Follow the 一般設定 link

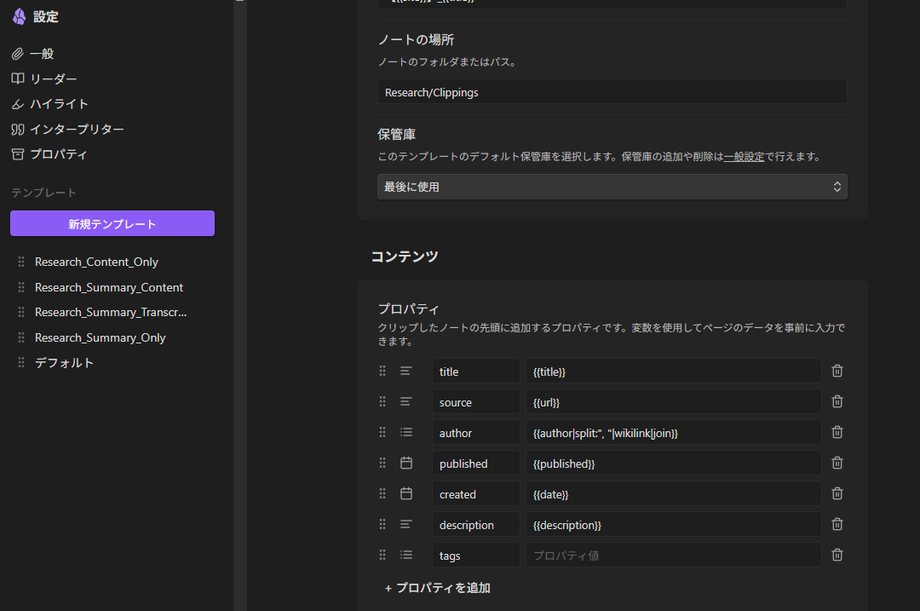coord(744,157)
